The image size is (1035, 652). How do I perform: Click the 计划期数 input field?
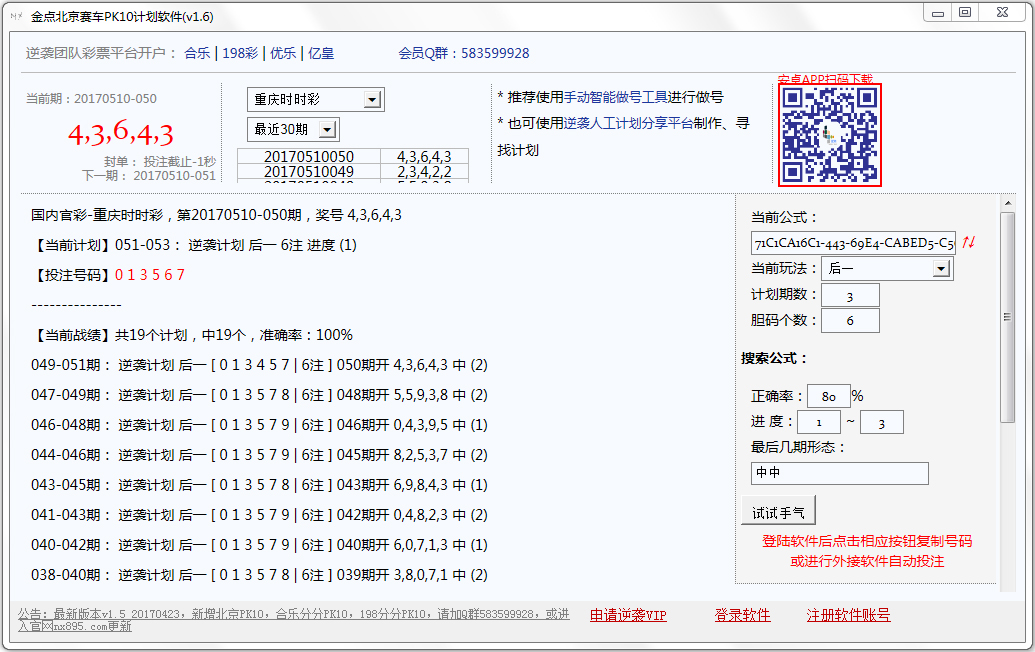pyautogui.click(x=850, y=296)
